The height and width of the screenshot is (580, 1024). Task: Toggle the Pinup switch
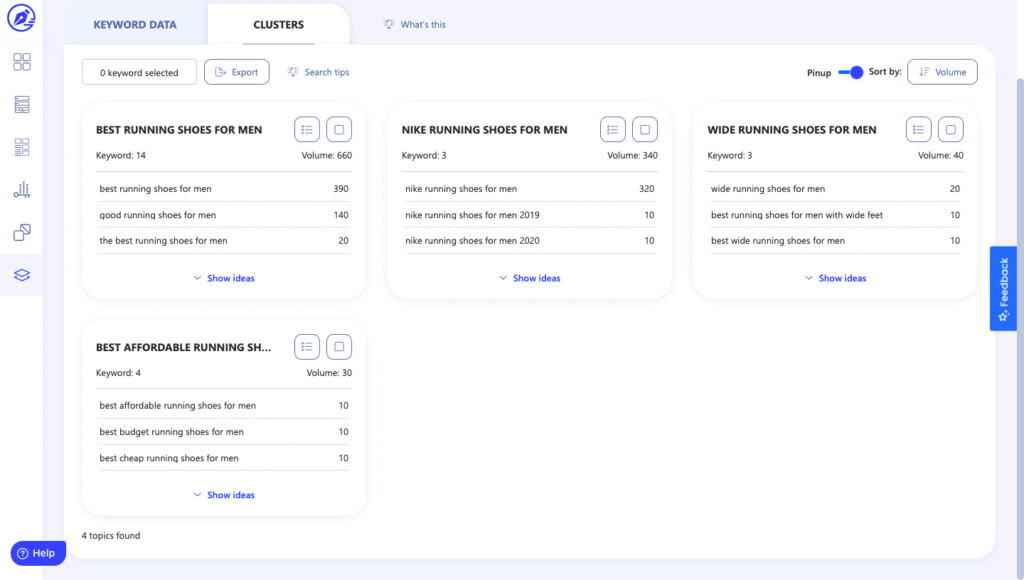point(850,72)
